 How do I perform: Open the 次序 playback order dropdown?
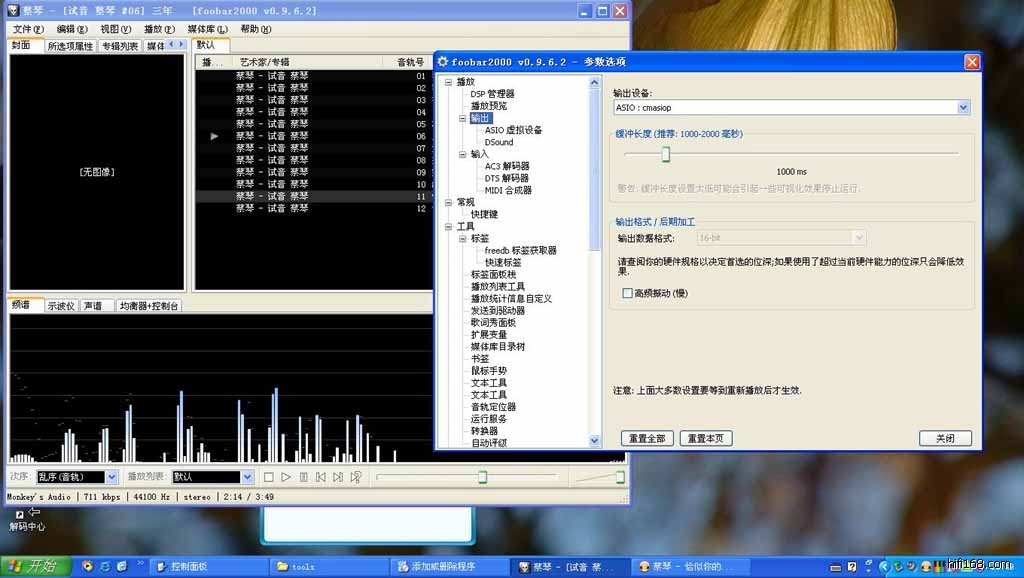coord(111,478)
